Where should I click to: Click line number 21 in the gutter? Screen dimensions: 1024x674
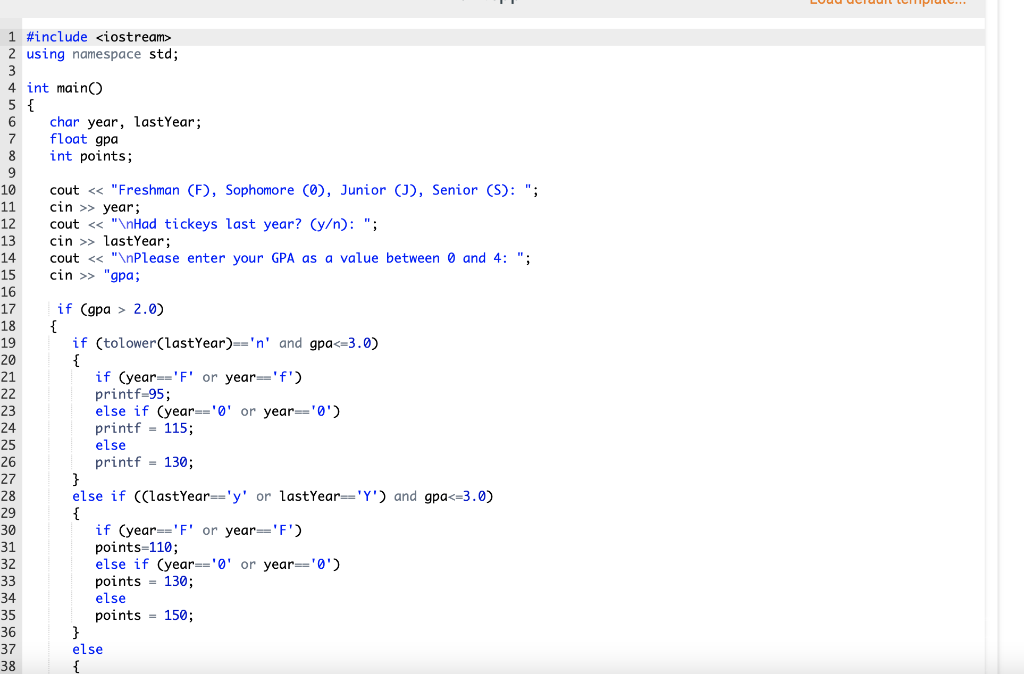point(8,377)
